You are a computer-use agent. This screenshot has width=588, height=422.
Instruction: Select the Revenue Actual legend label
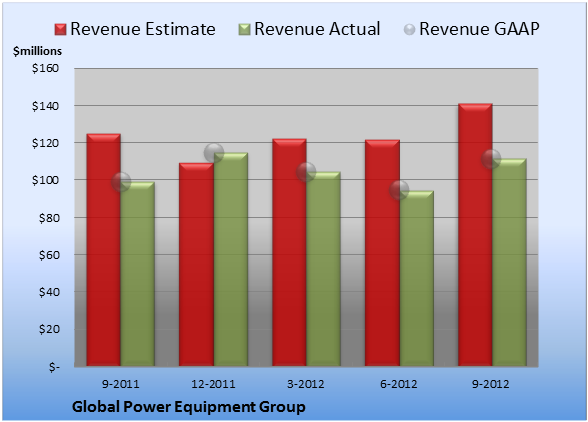pyautogui.click(x=317, y=29)
